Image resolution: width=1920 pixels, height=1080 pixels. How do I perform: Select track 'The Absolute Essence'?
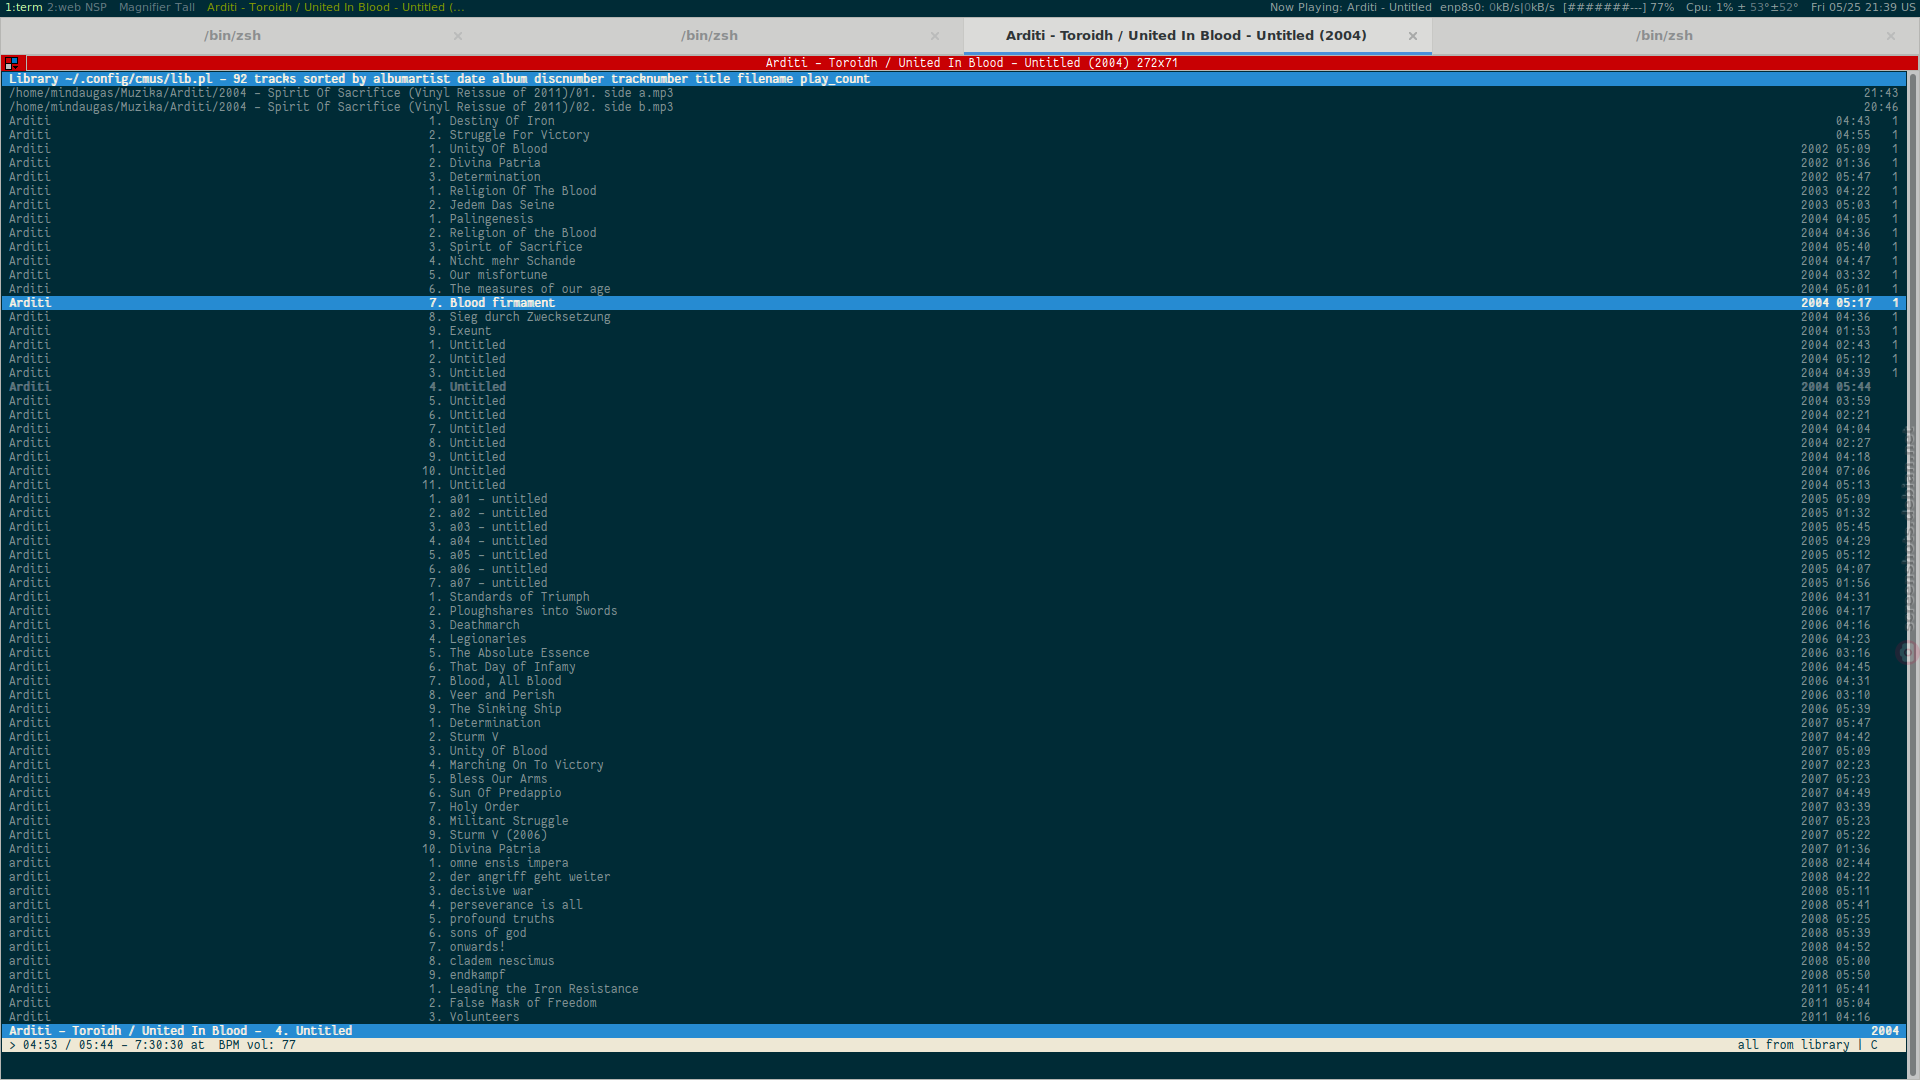click(x=953, y=653)
